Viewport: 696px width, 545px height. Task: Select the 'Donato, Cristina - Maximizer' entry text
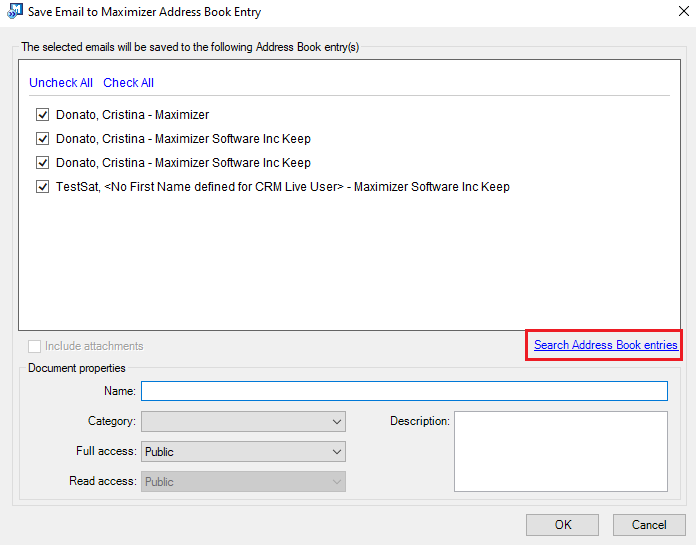point(132,115)
